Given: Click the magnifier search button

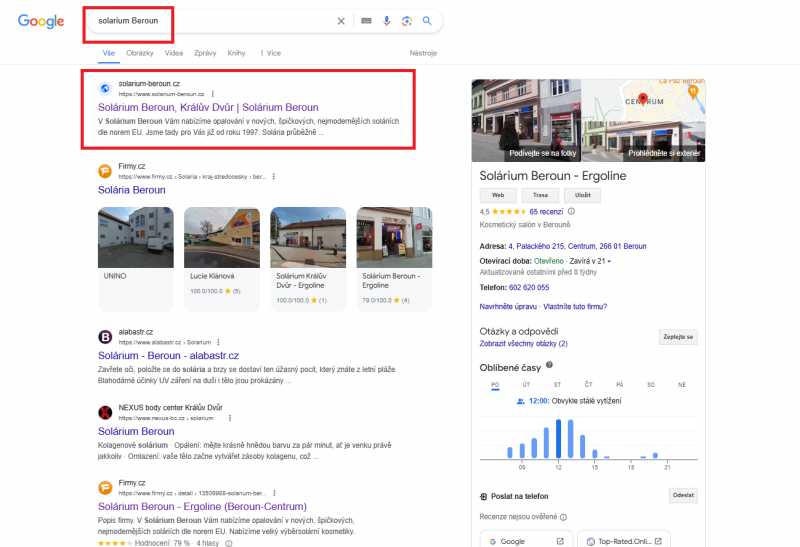Looking at the screenshot, I should coord(427,21).
